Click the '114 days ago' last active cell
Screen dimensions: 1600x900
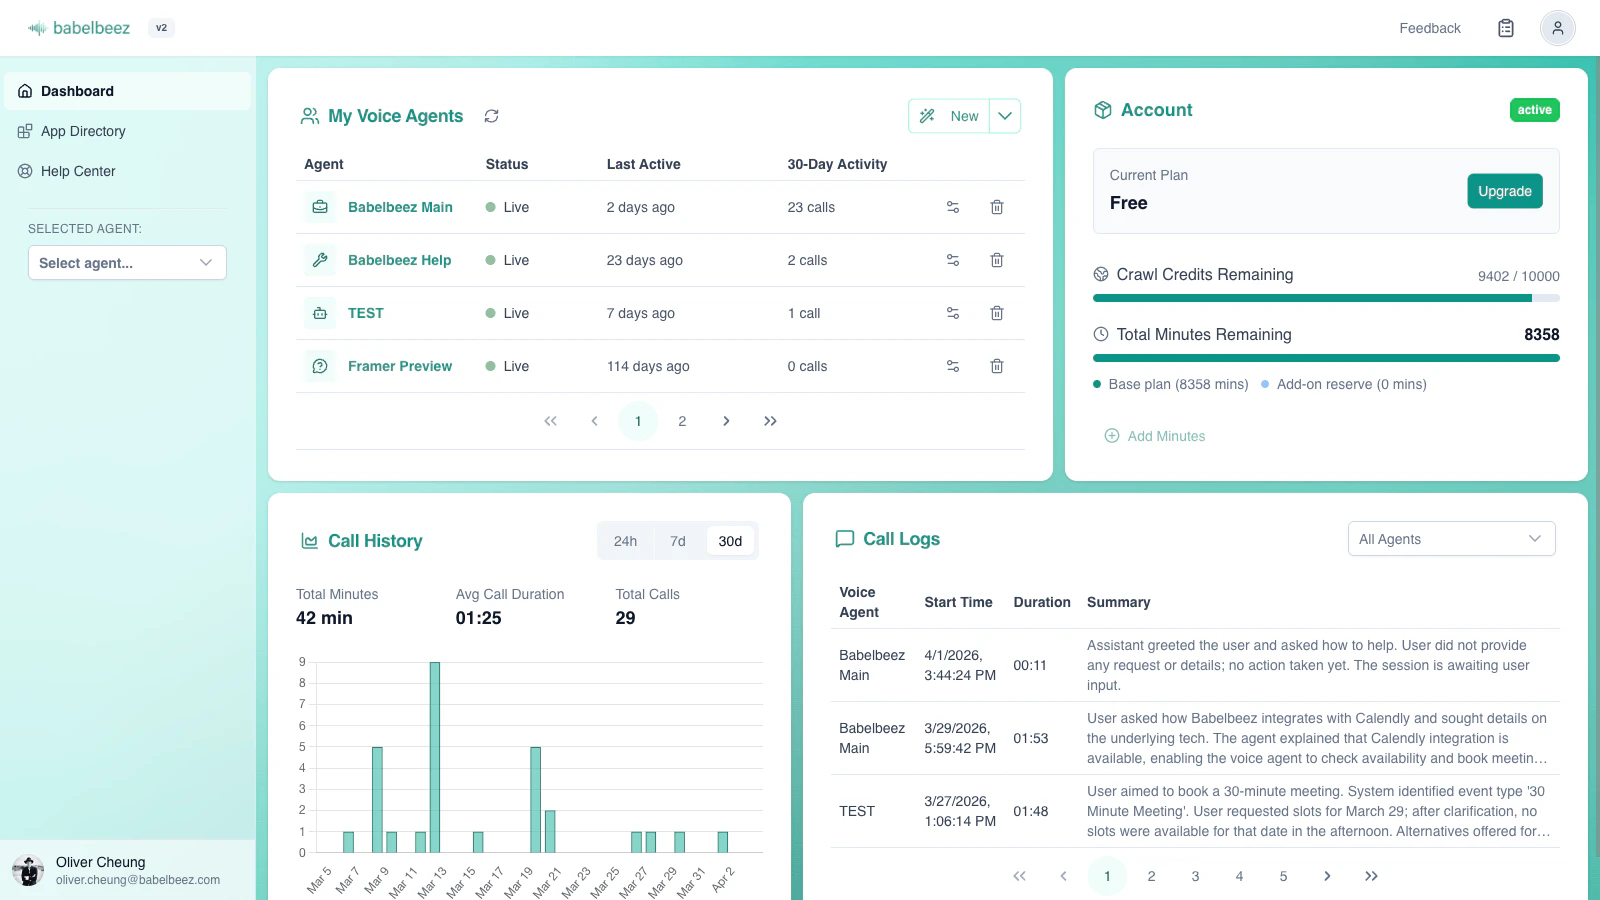(x=648, y=366)
